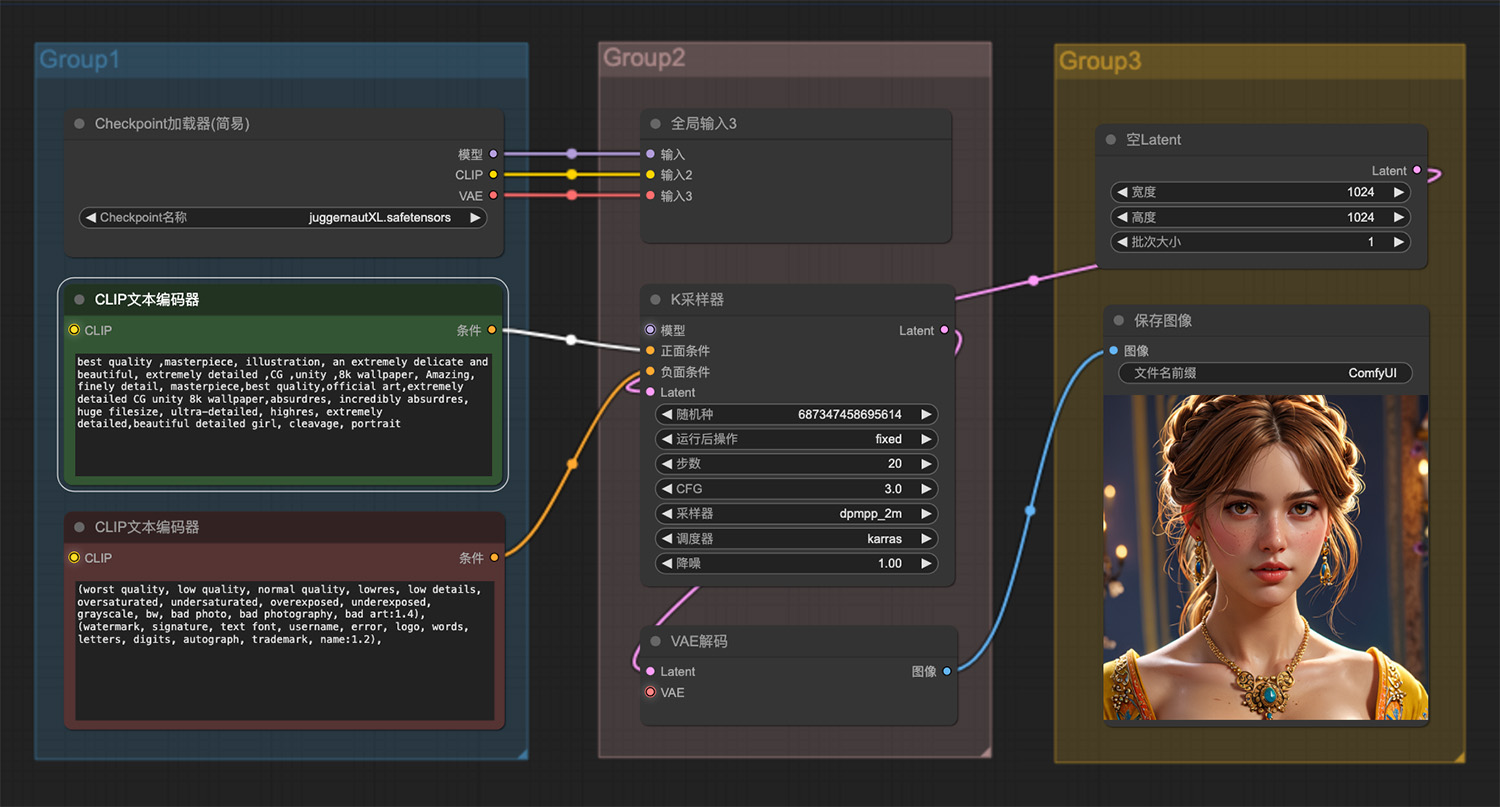Click the CFG 3.0 value field
This screenshot has height=807, width=1500.
[797, 489]
